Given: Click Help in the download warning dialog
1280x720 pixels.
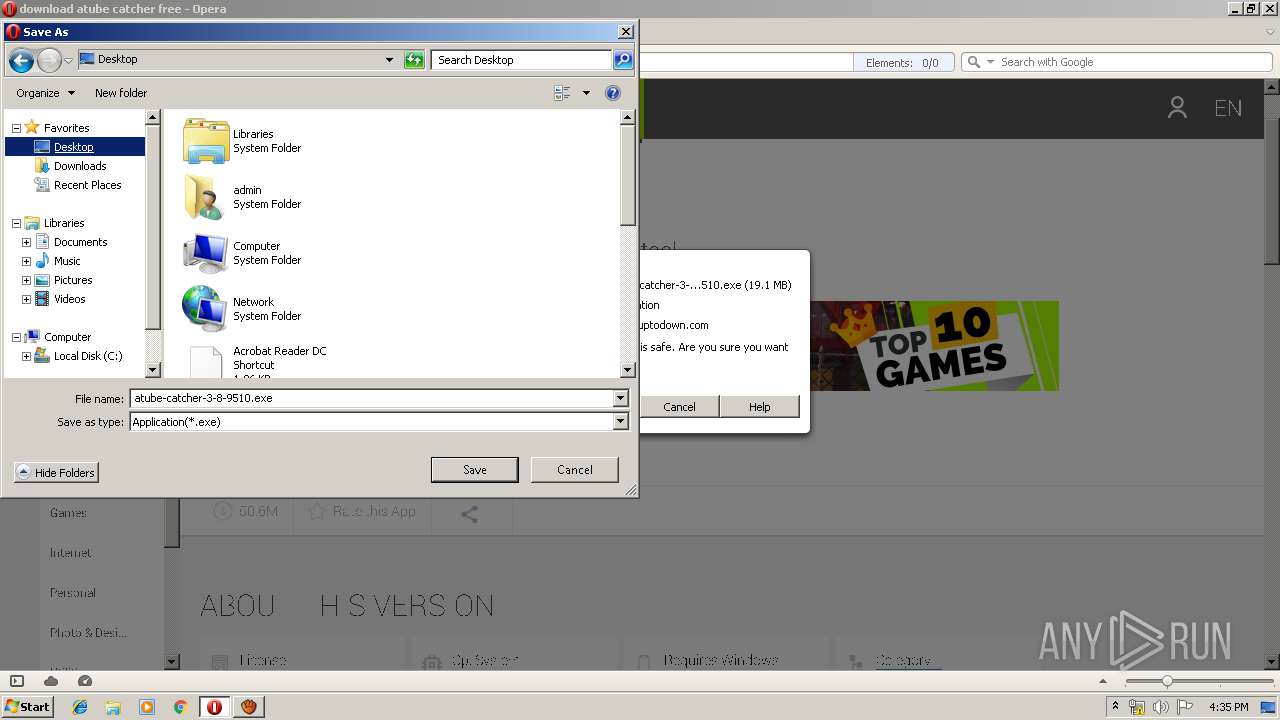Looking at the screenshot, I should click(x=760, y=407).
